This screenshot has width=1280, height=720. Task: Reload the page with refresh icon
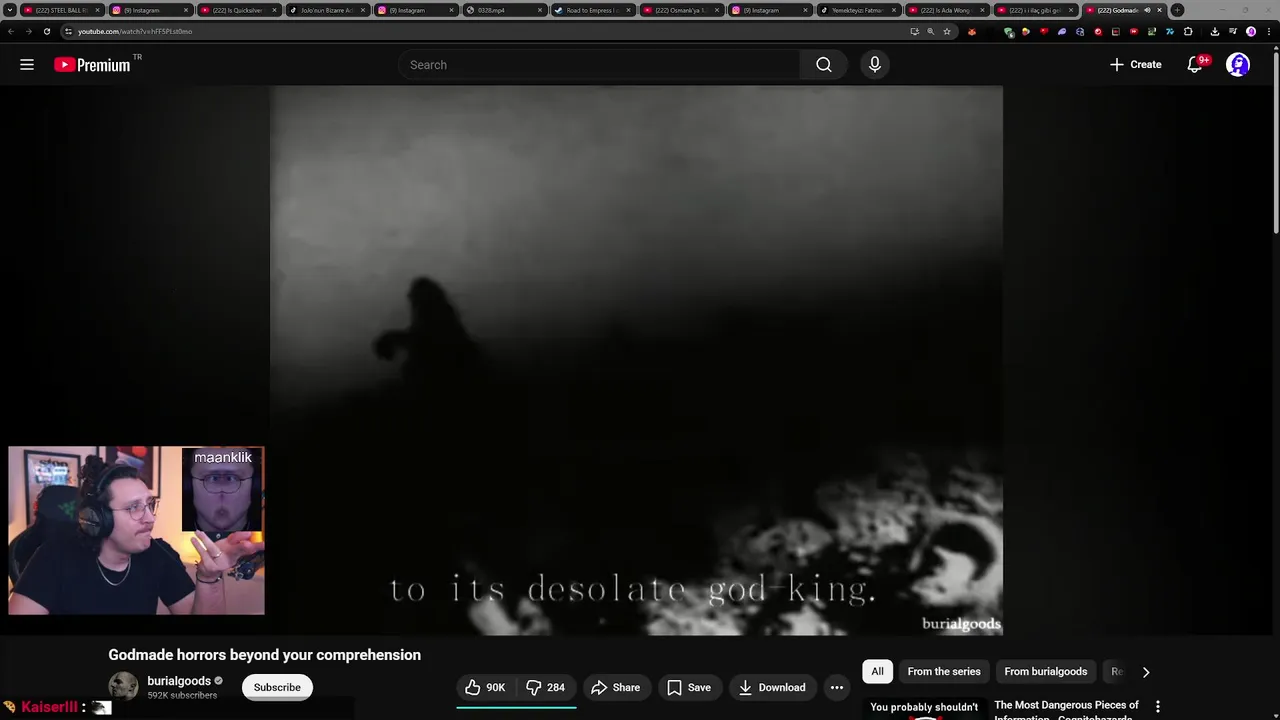(47, 31)
